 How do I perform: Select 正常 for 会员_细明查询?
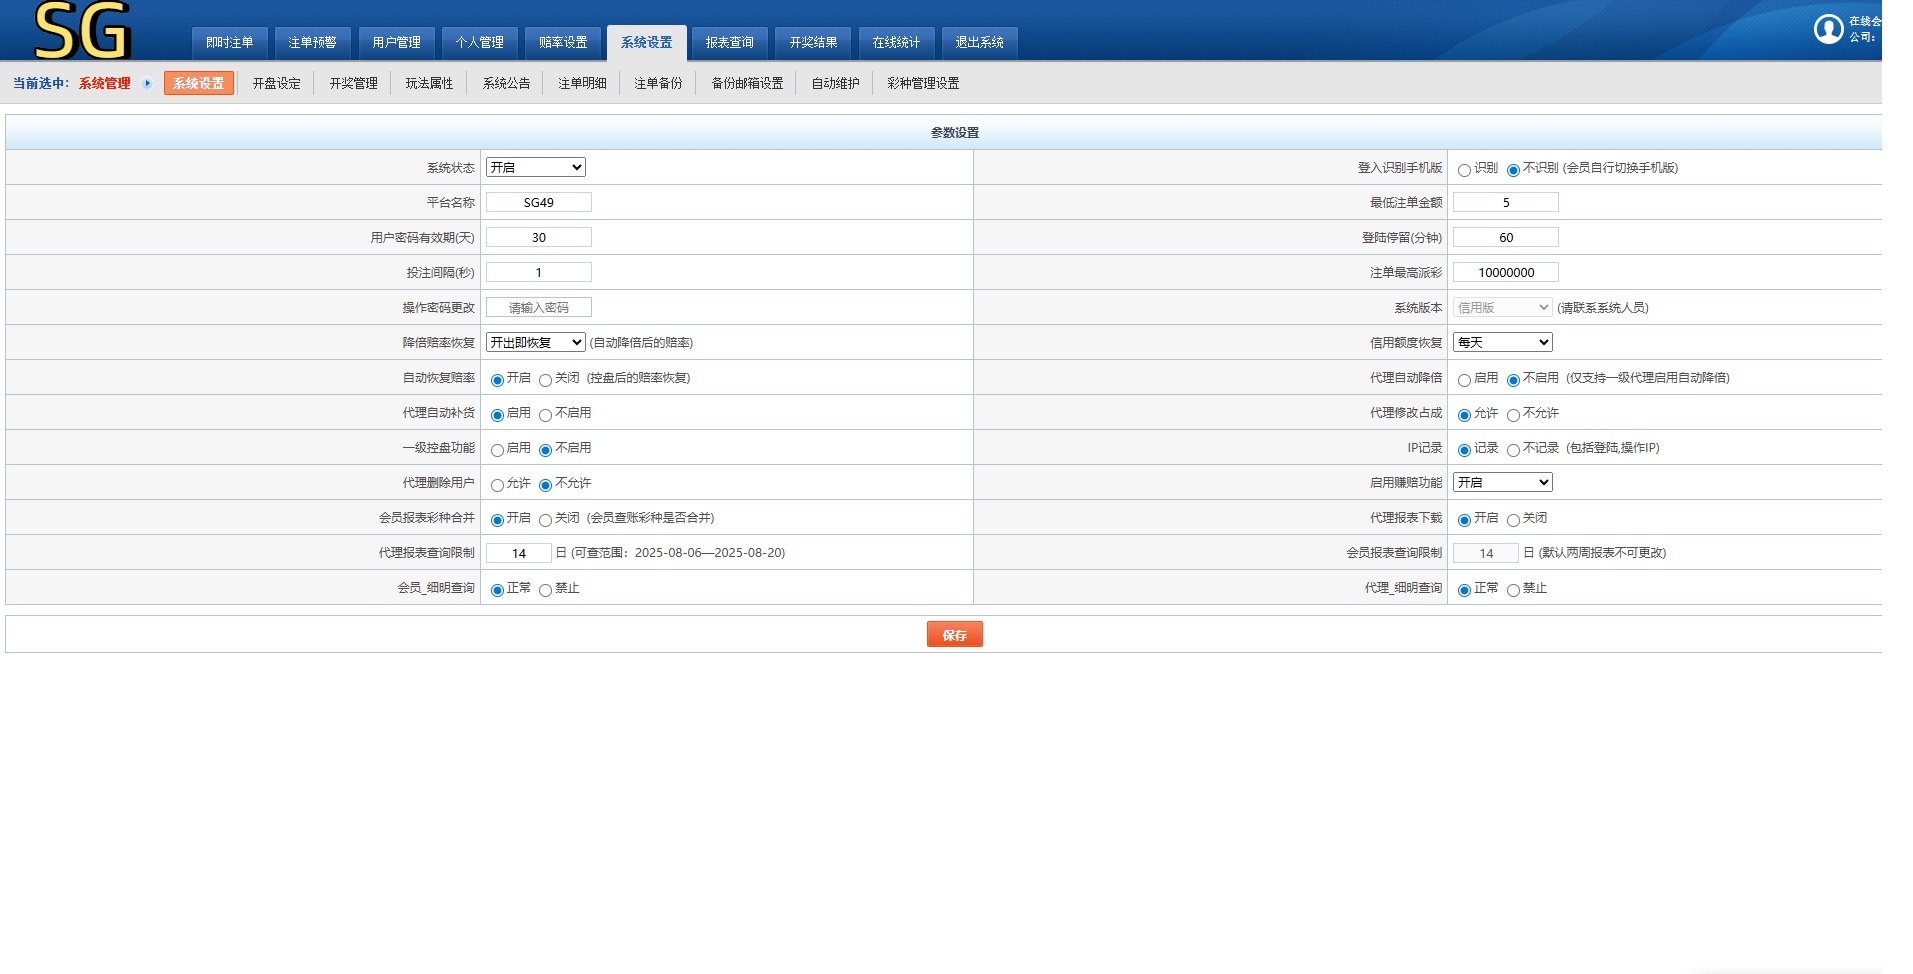point(497,590)
